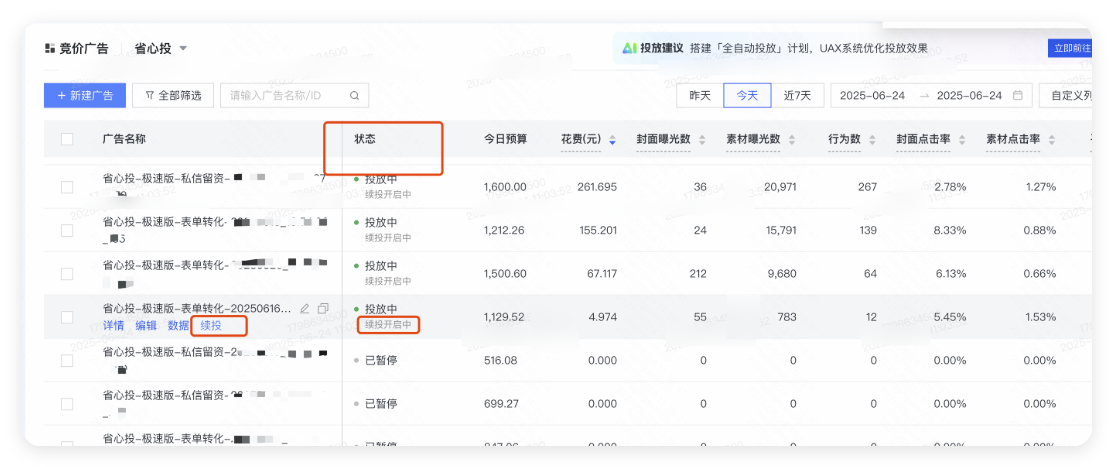
Task: Open the calendar icon in the date range
Action: [1018, 95]
